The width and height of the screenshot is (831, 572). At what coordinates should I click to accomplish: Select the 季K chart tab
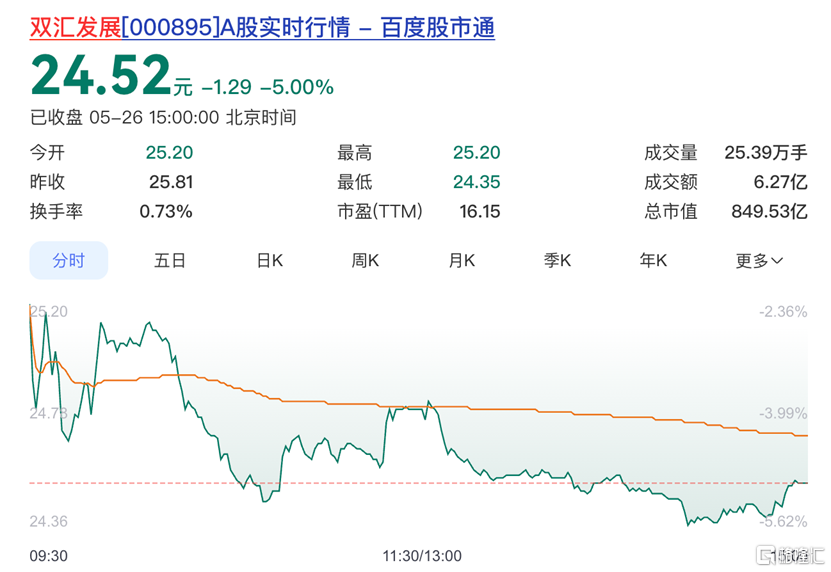557,260
